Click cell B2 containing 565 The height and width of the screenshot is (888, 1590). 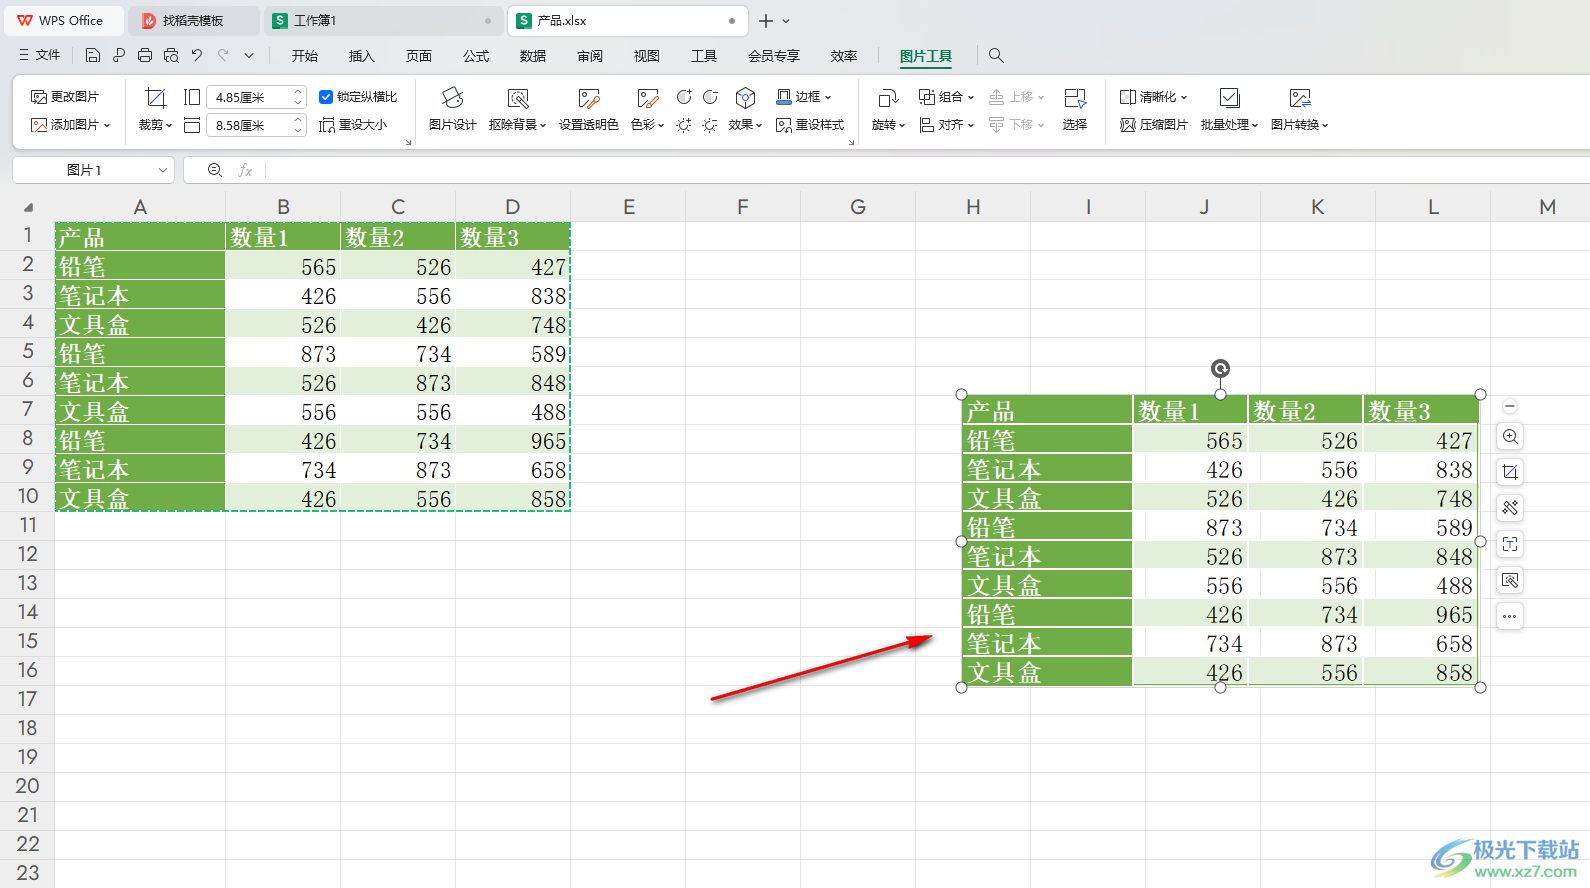283,266
